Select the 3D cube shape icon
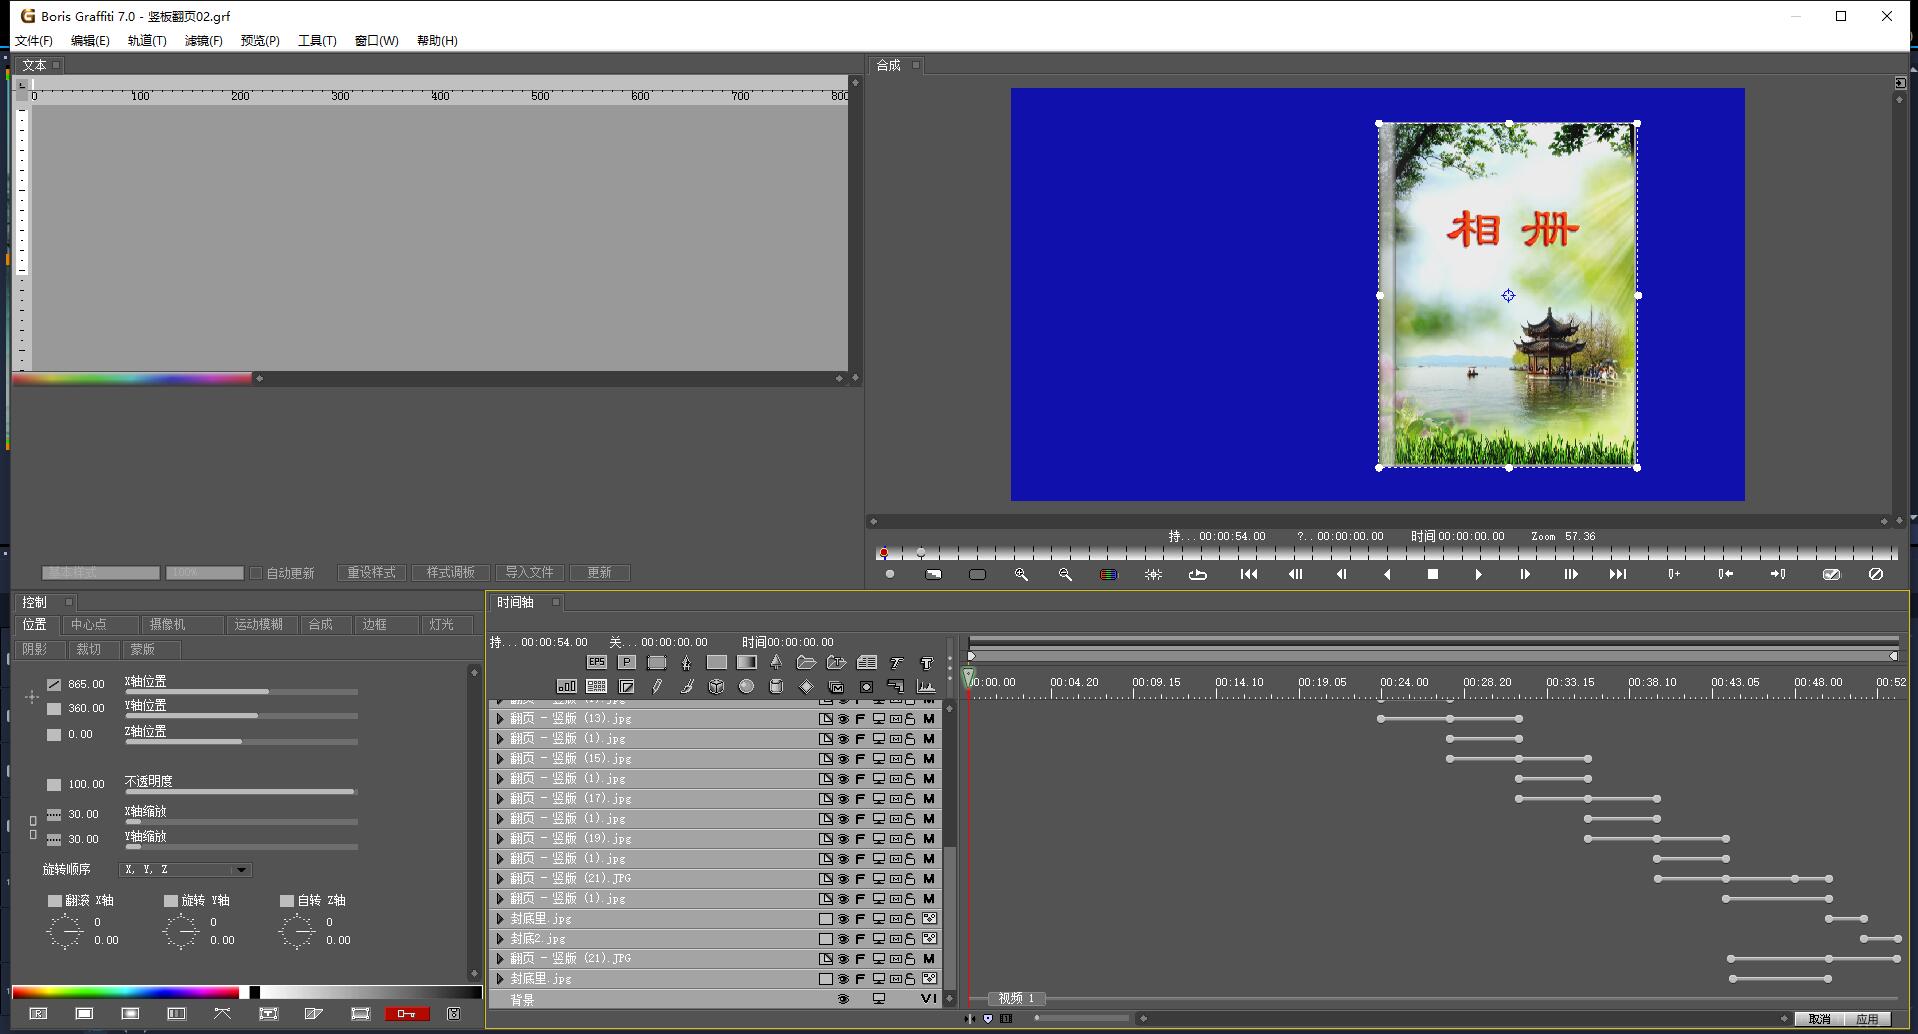Image resolution: width=1918 pixels, height=1034 pixels. point(716,686)
